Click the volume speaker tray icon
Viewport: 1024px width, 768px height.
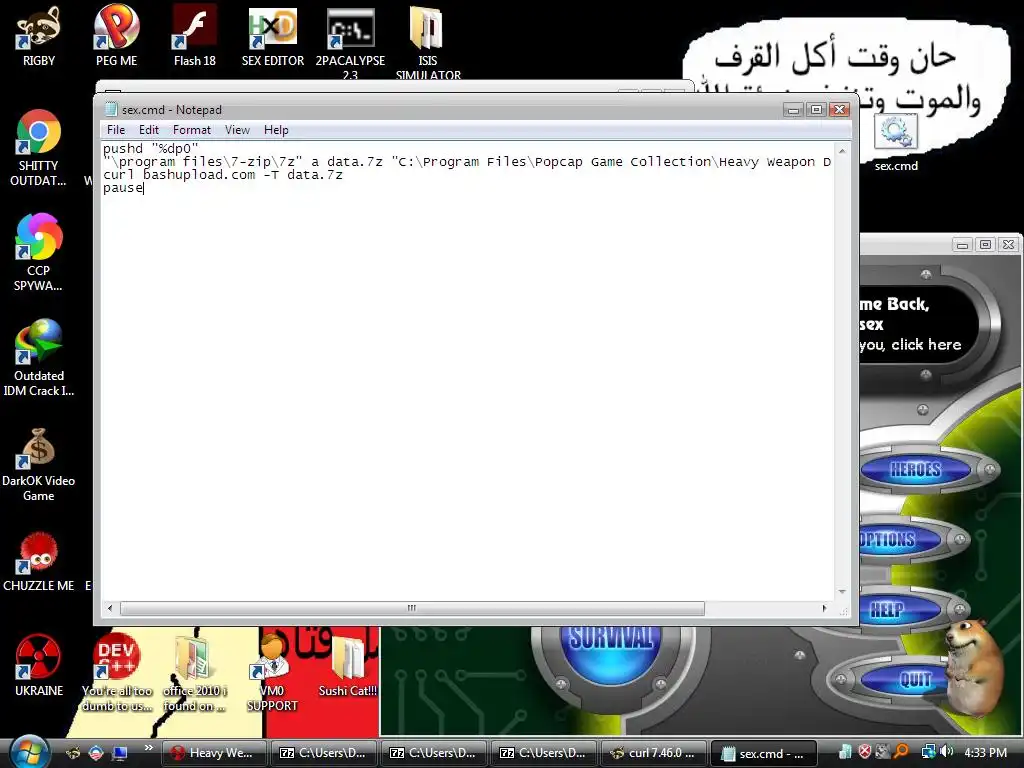point(947,752)
